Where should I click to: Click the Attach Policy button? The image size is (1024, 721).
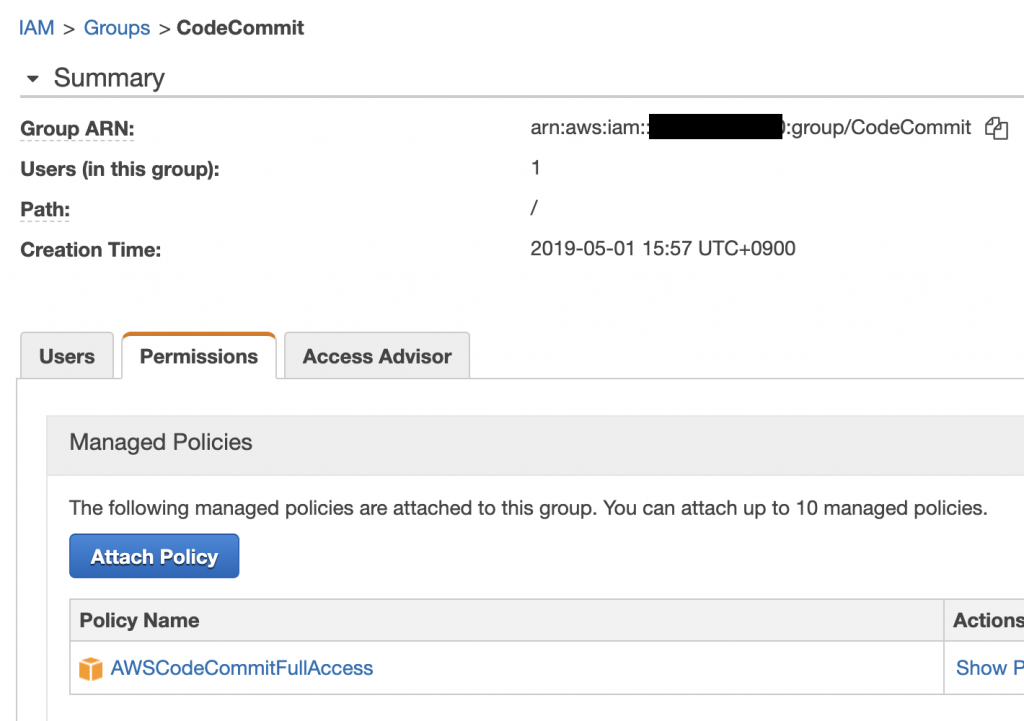click(154, 556)
